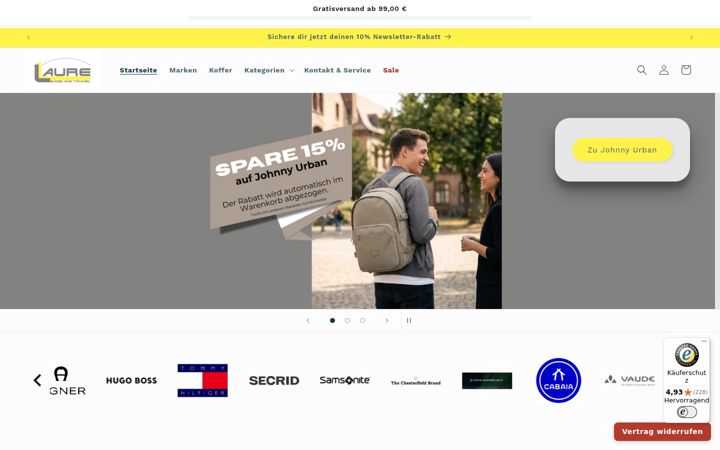The image size is (720, 450).
Task: Open the Aigner brand logo
Action: (x=67, y=381)
